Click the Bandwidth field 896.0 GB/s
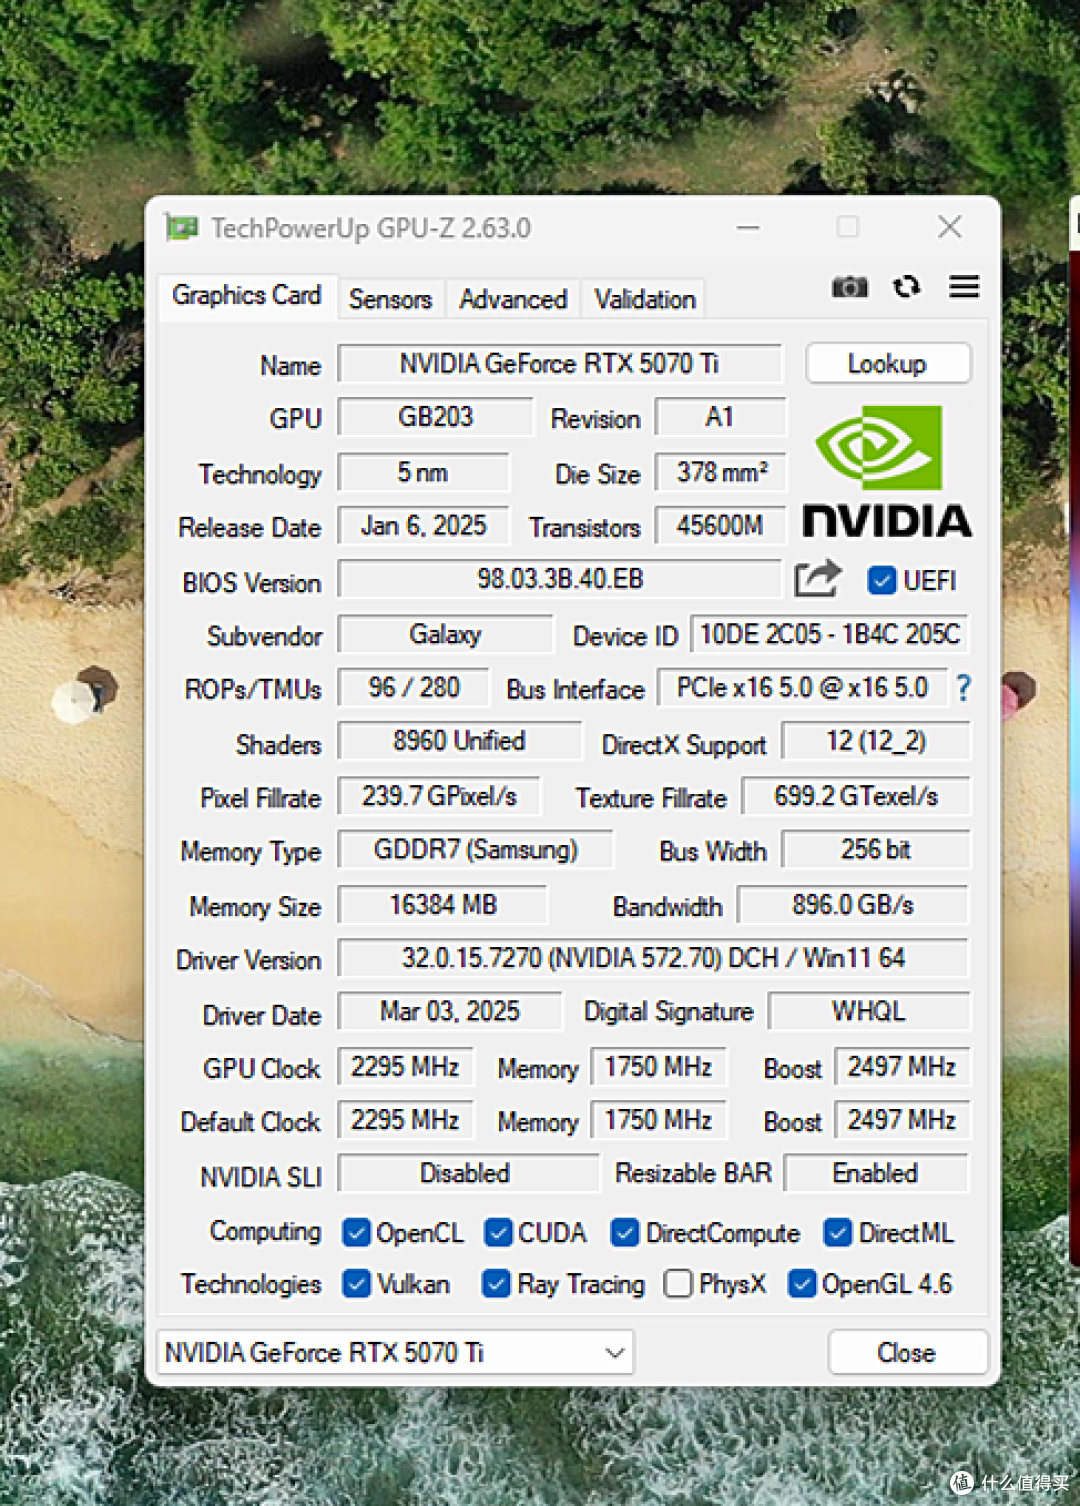Screen dimensions: 1080x1506 [x=853, y=905]
